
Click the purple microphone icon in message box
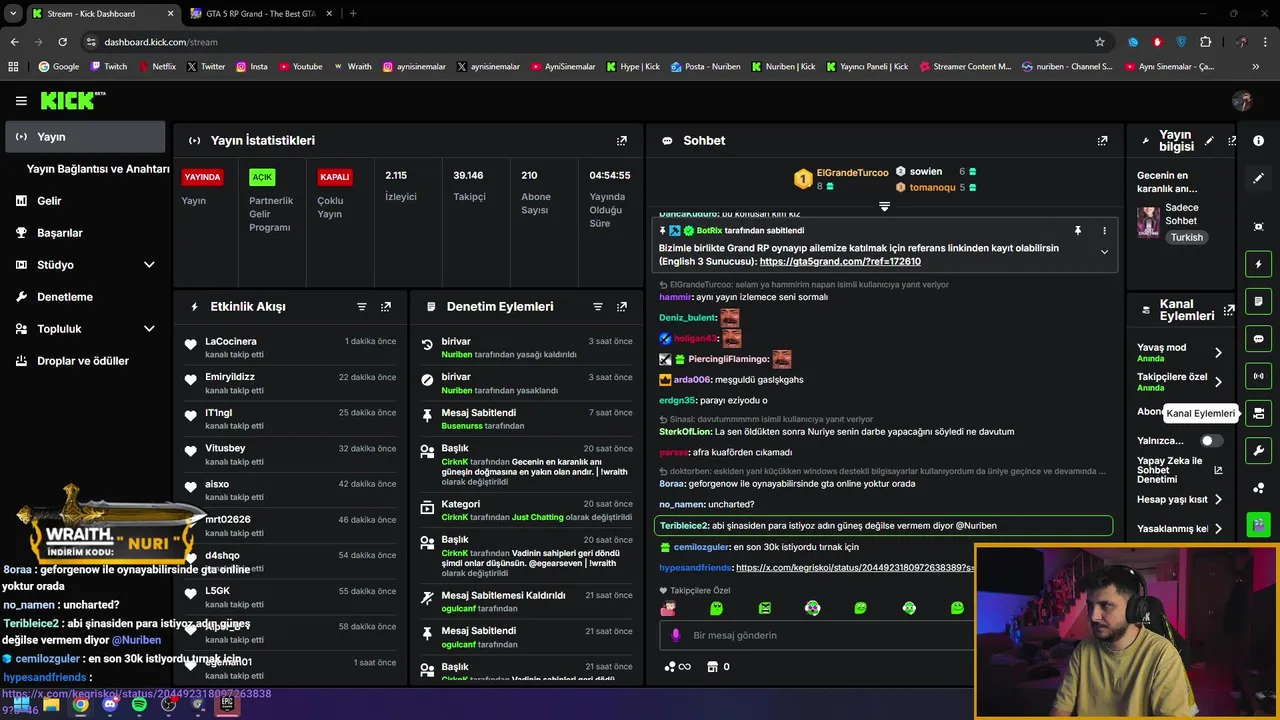[x=676, y=635]
